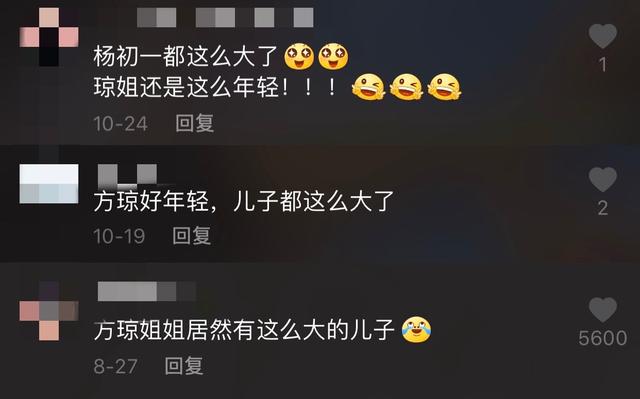Click 回复 next to date 10-24
The width and height of the screenshot is (640, 399).
pos(195,123)
